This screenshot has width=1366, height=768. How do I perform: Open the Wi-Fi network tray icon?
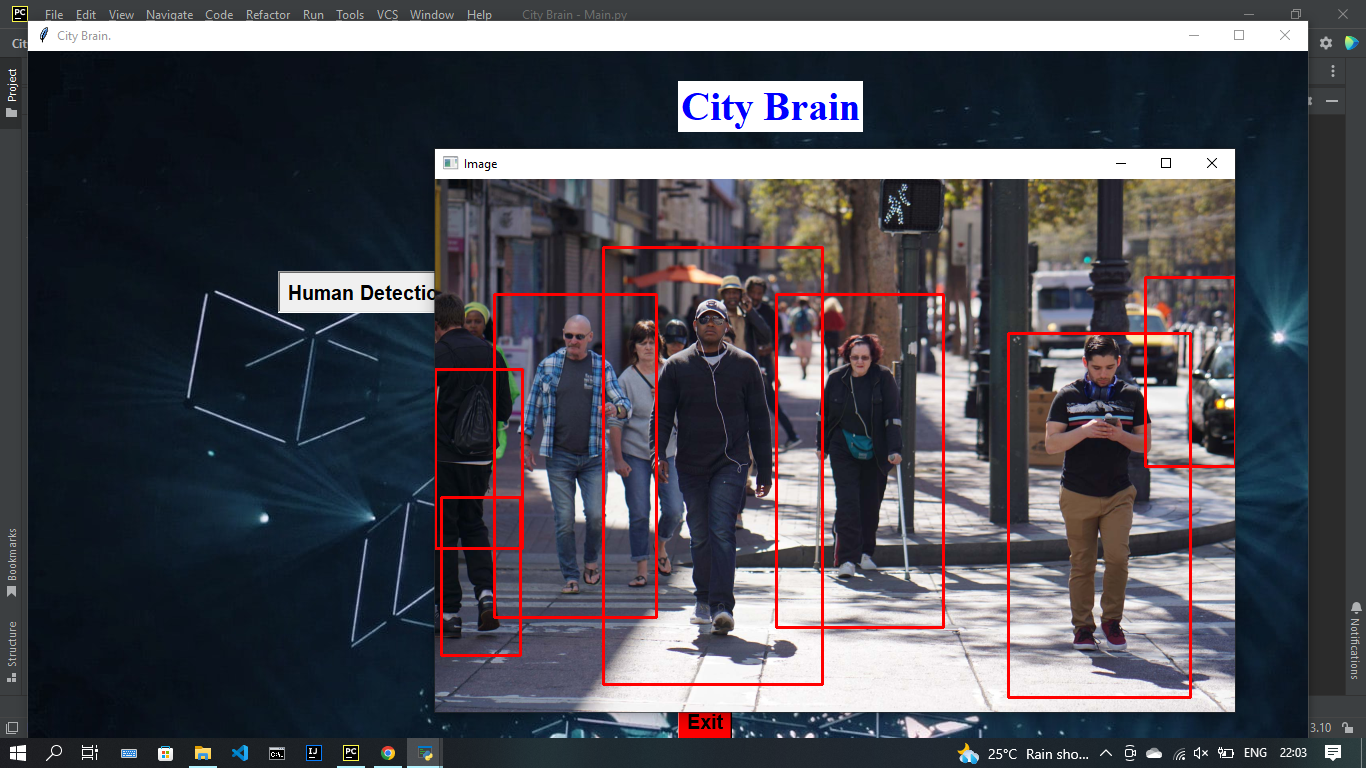click(x=1178, y=753)
